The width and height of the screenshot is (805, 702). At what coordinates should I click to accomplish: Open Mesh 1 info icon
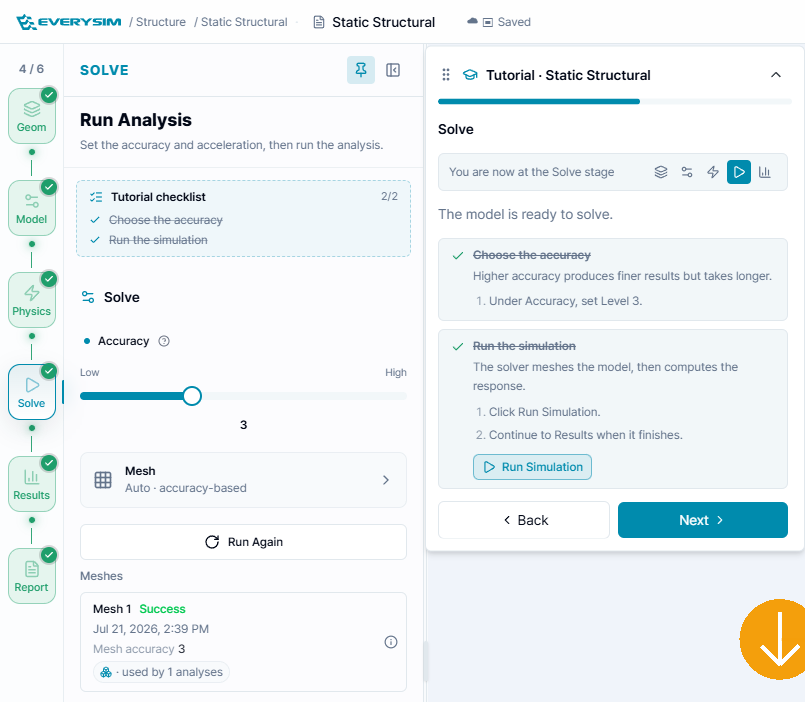[x=391, y=642]
